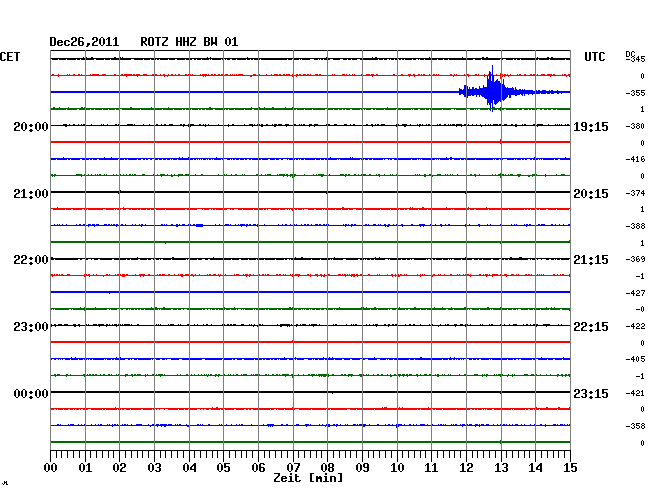Click minute tick label 15 on time axis
Screen dimensions: 650x494
570,468
